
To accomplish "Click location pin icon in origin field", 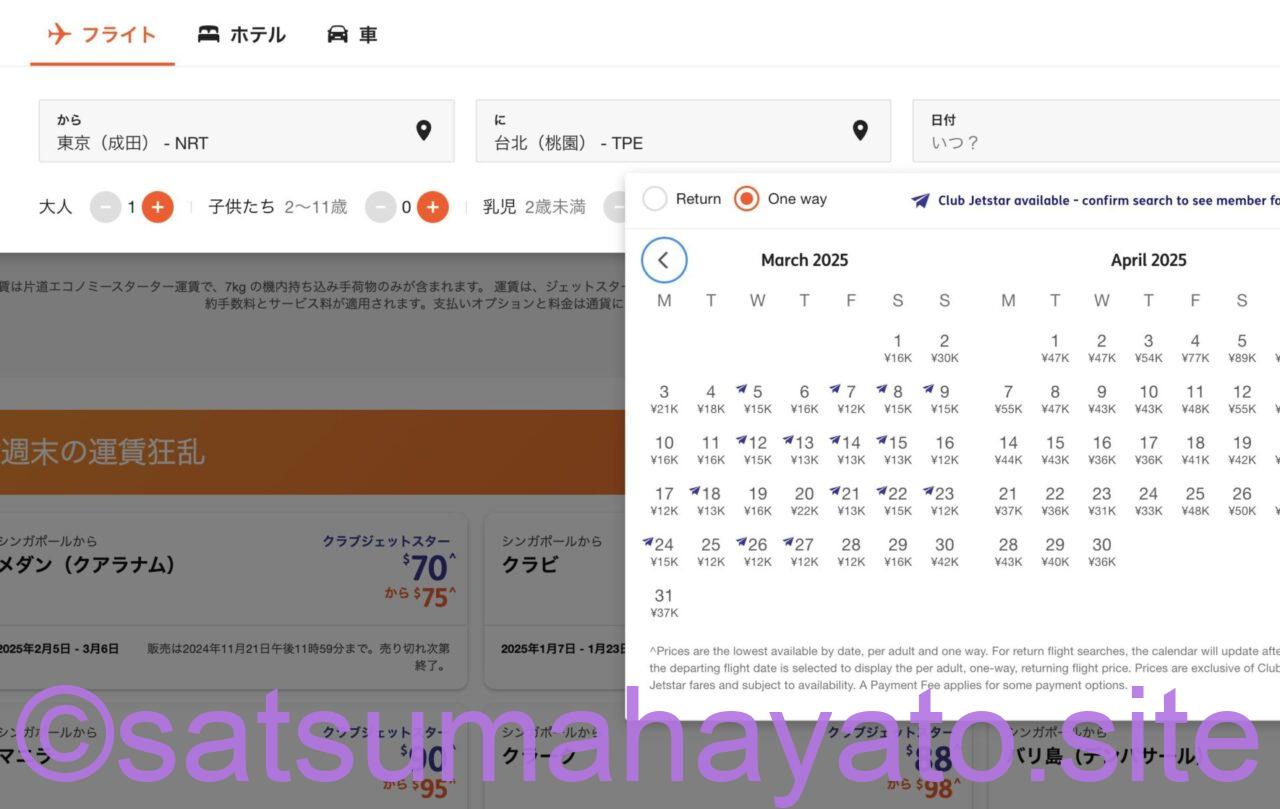I will point(423,130).
